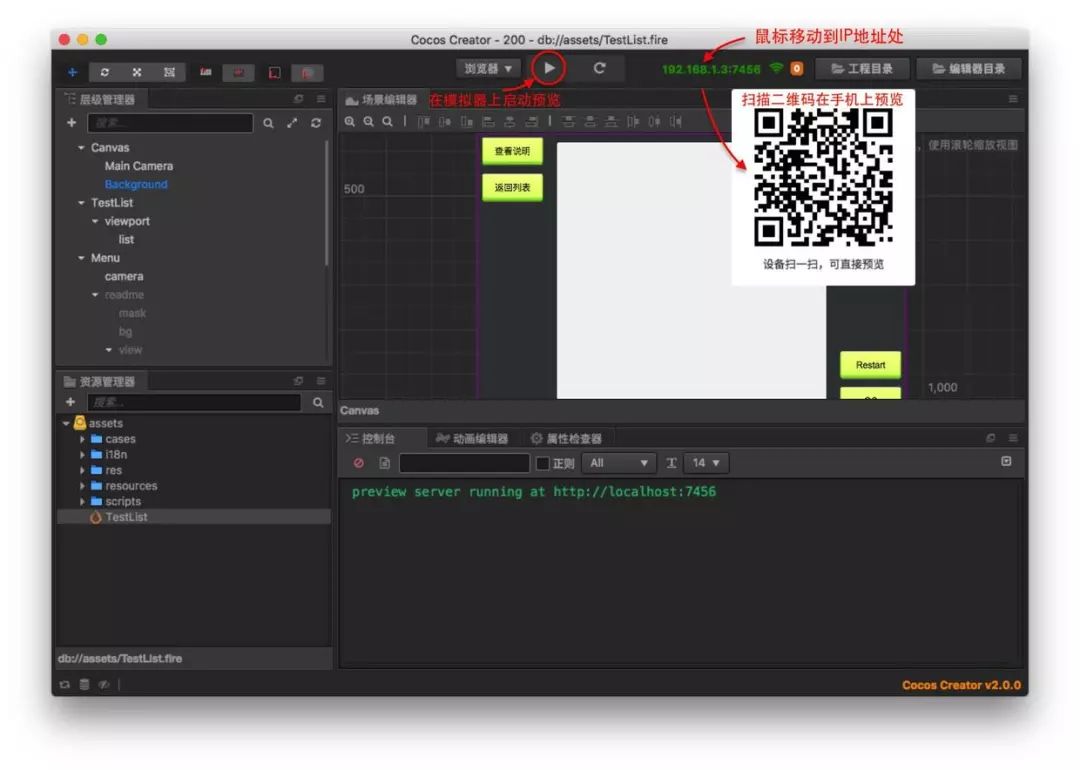Click the refresh preview icon
The height and width of the screenshot is (770, 1080).
pyautogui.click(x=599, y=68)
